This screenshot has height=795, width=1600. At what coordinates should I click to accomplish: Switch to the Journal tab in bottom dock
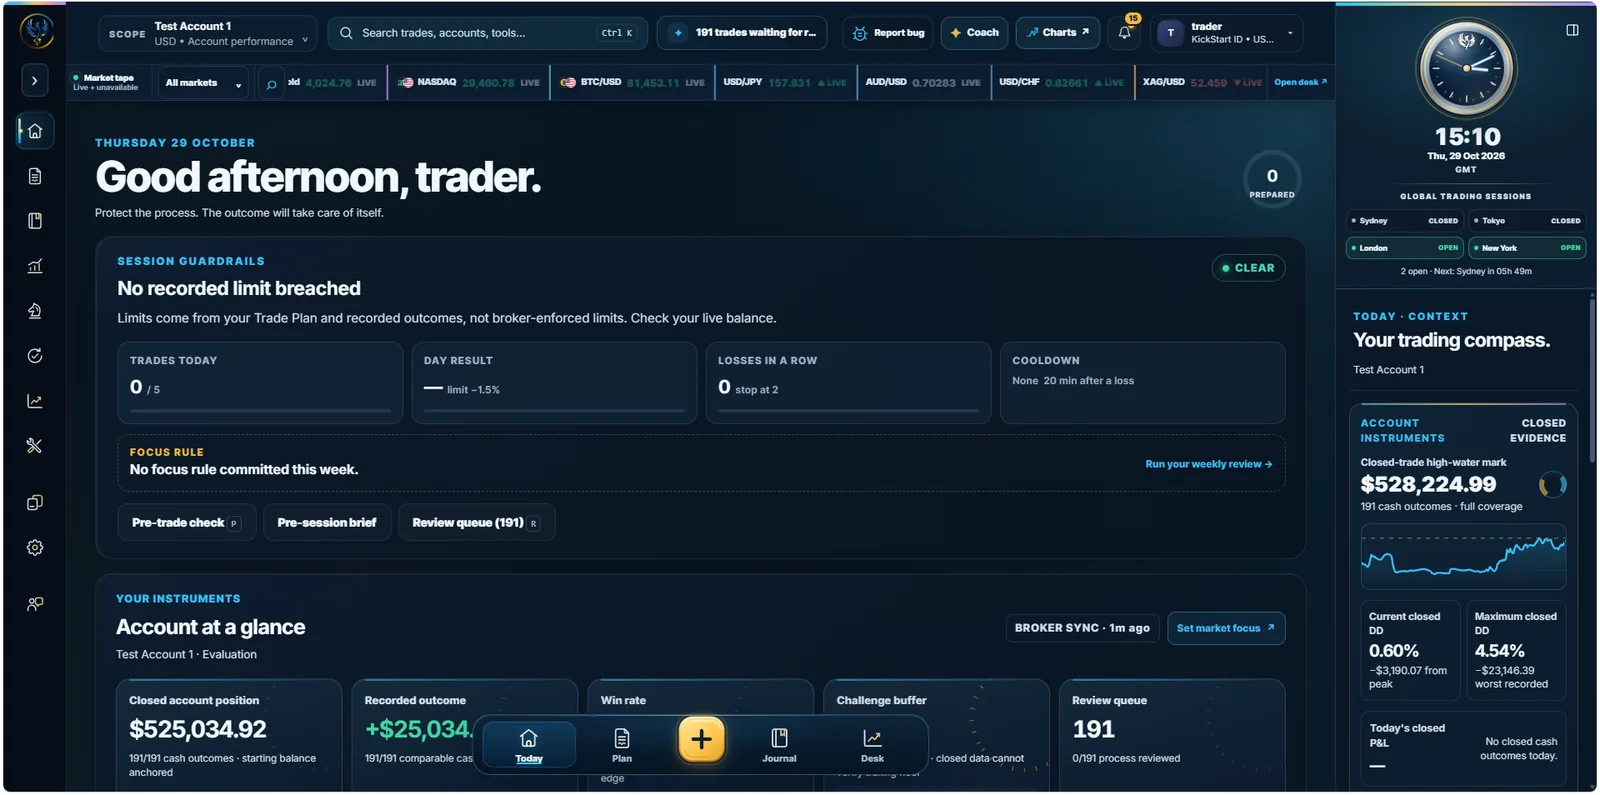point(779,746)
